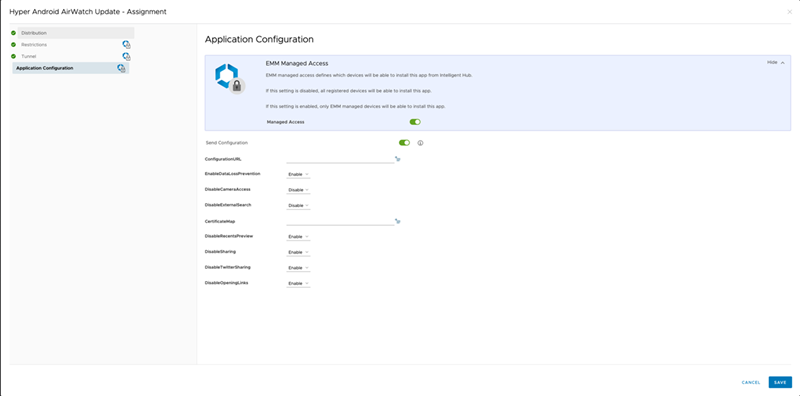Open the DisableOpeningLinks dropdown
Viewport: 800px width, 396px height.
[298, 283]
